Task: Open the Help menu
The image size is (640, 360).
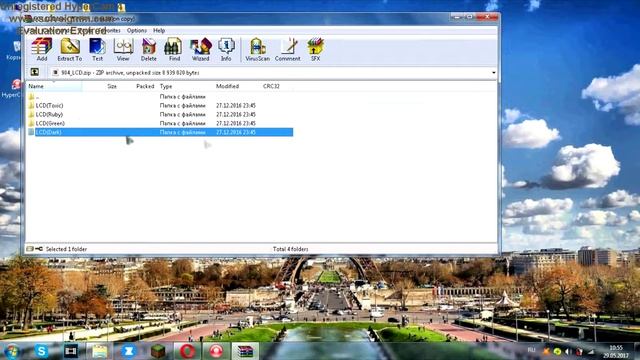Action: pos(159,30)
